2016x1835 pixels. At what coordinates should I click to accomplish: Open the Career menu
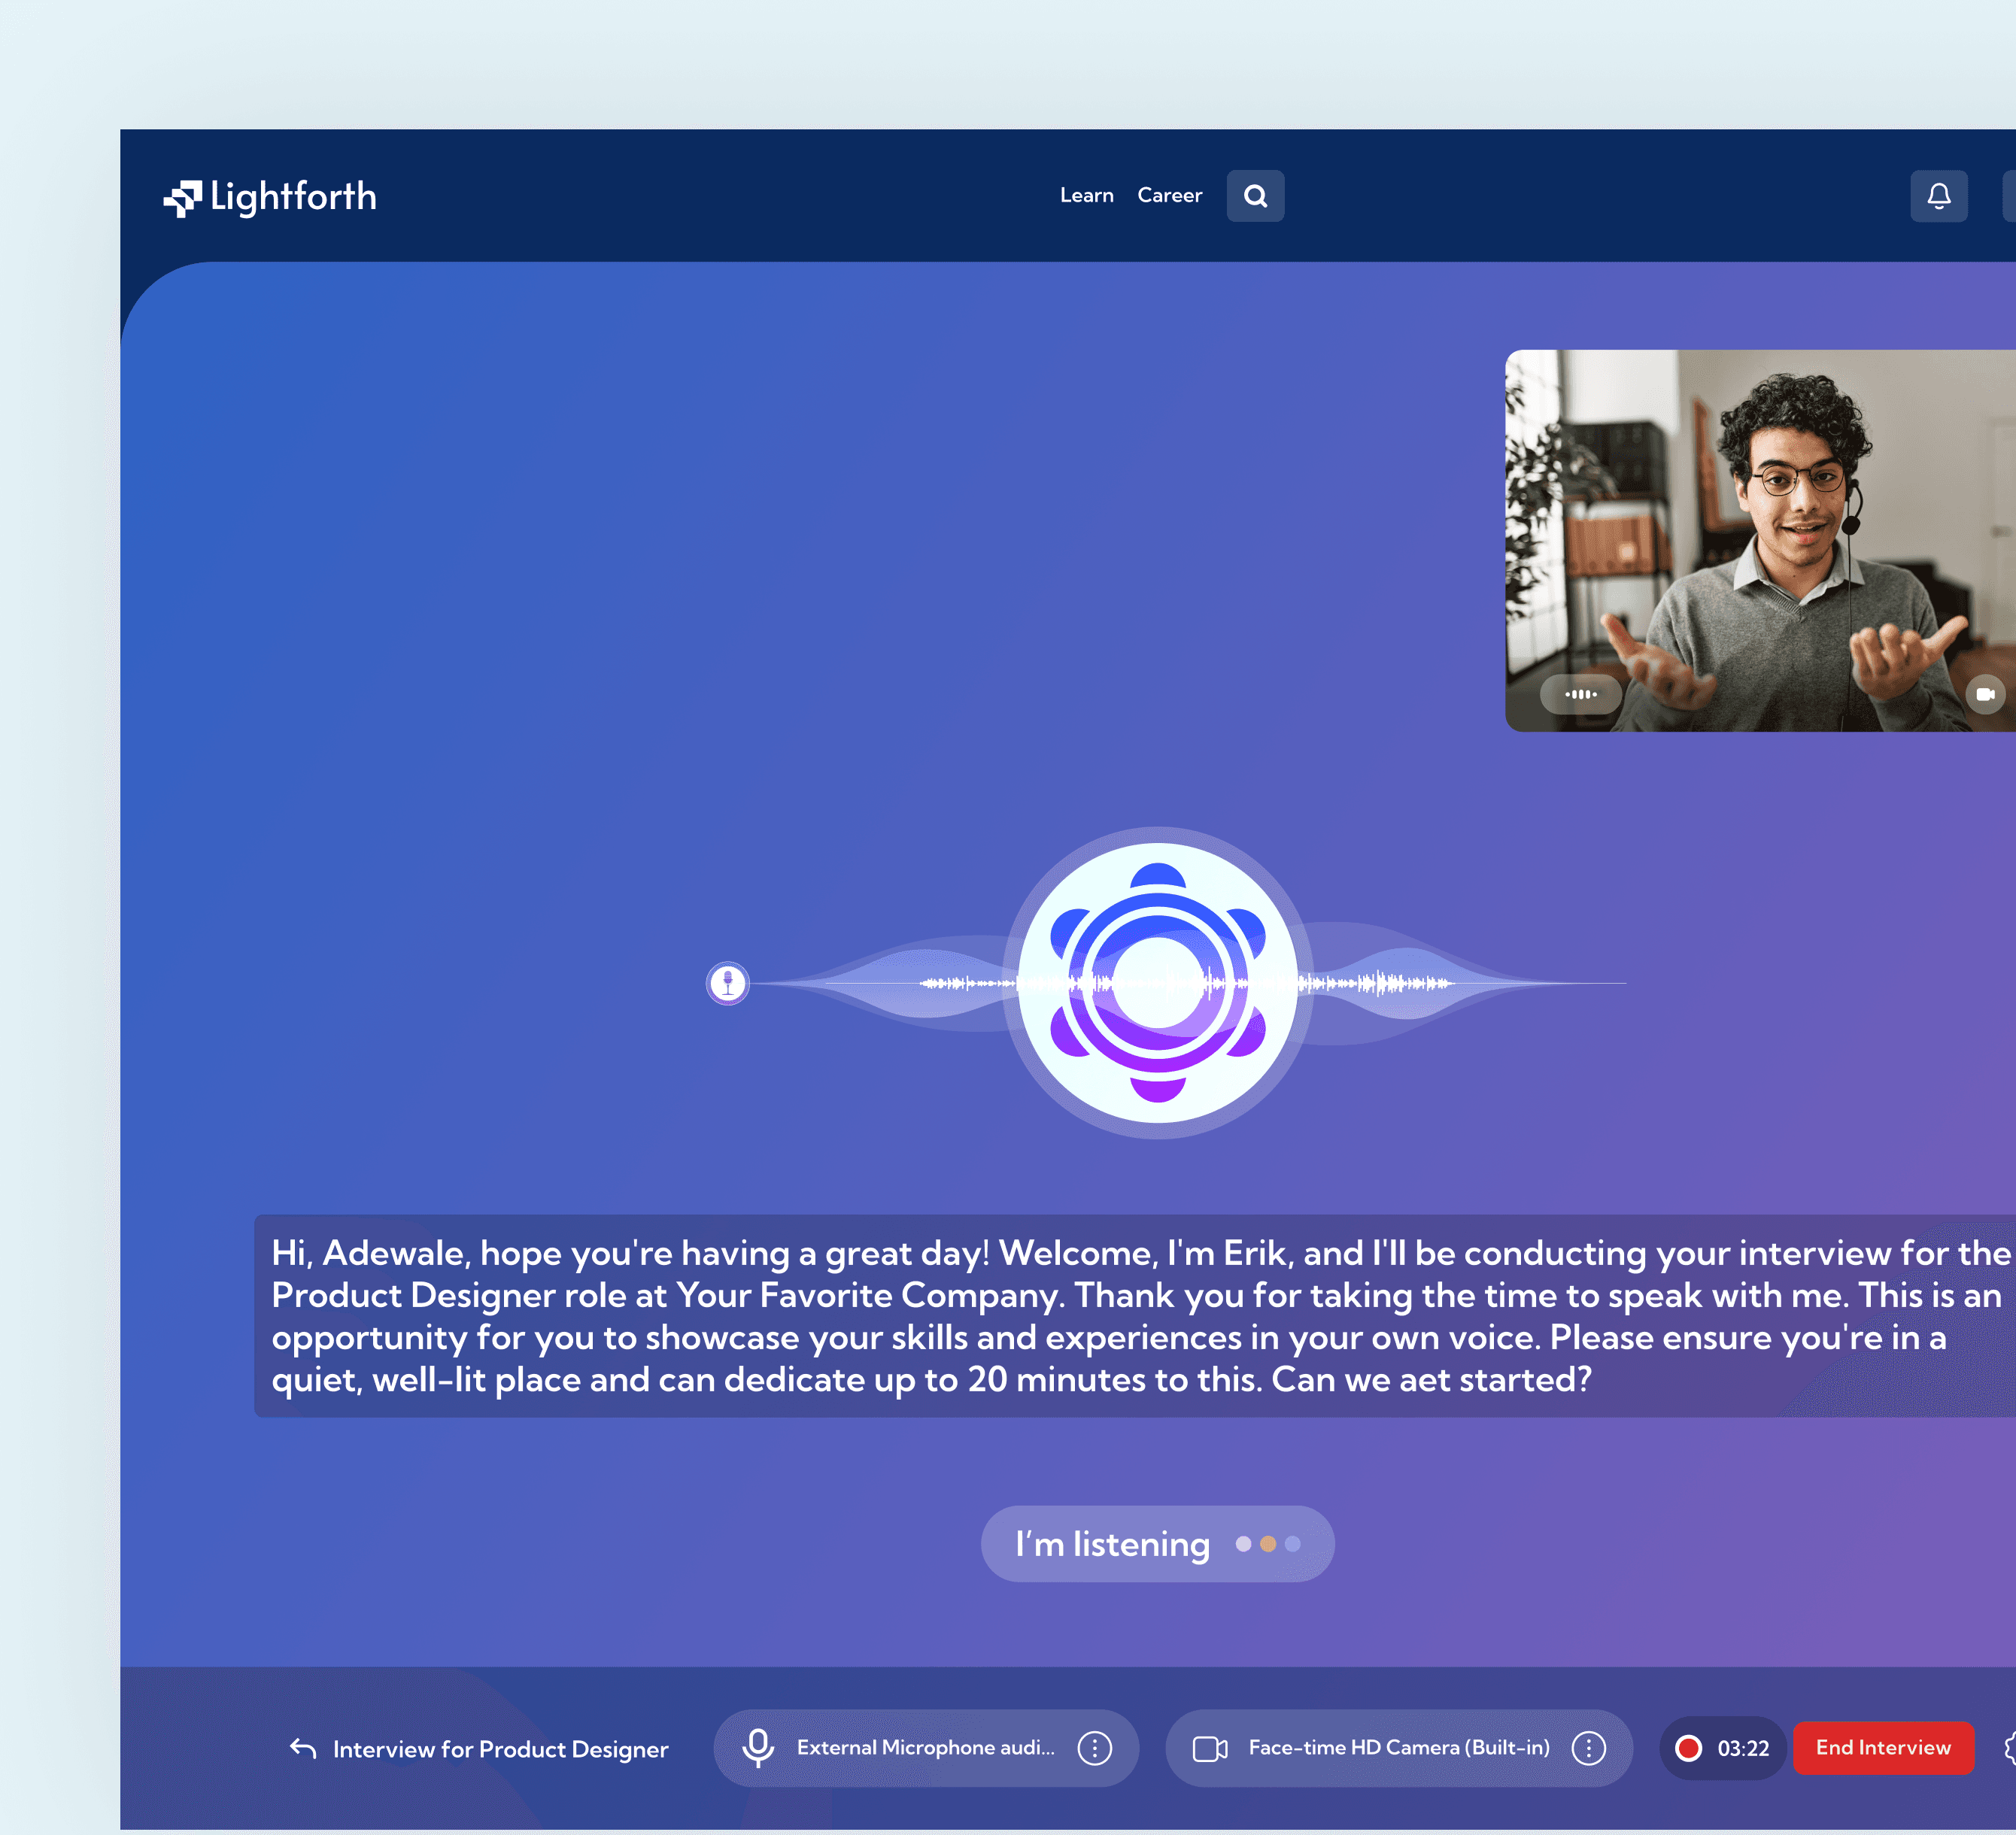coord(1169,196)
